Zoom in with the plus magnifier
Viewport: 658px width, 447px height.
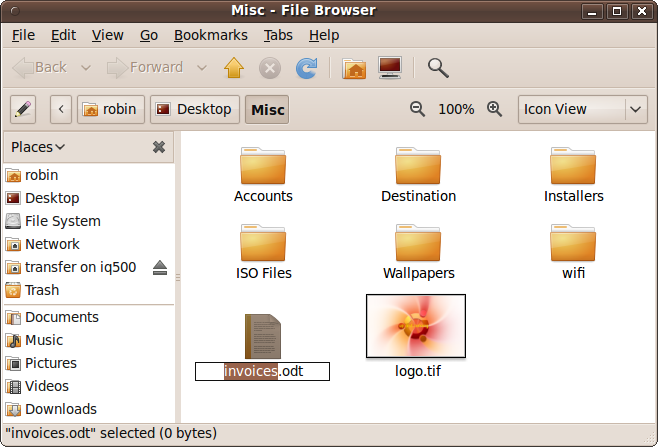[x=495, y=109]
